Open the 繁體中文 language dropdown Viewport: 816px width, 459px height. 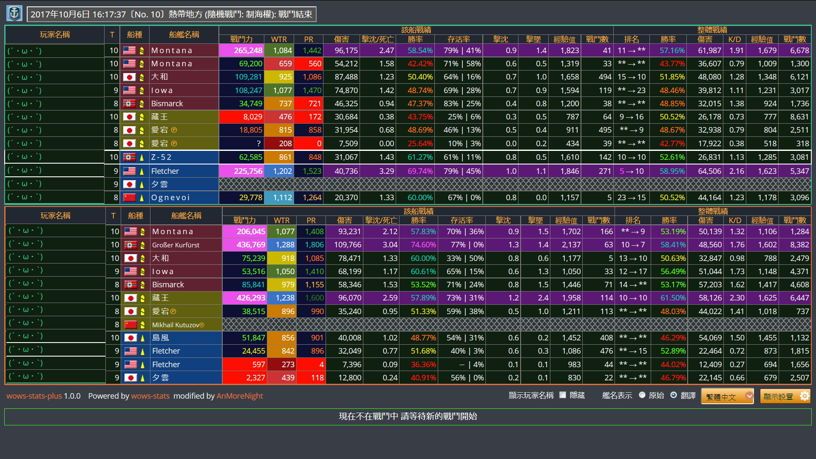727,397
